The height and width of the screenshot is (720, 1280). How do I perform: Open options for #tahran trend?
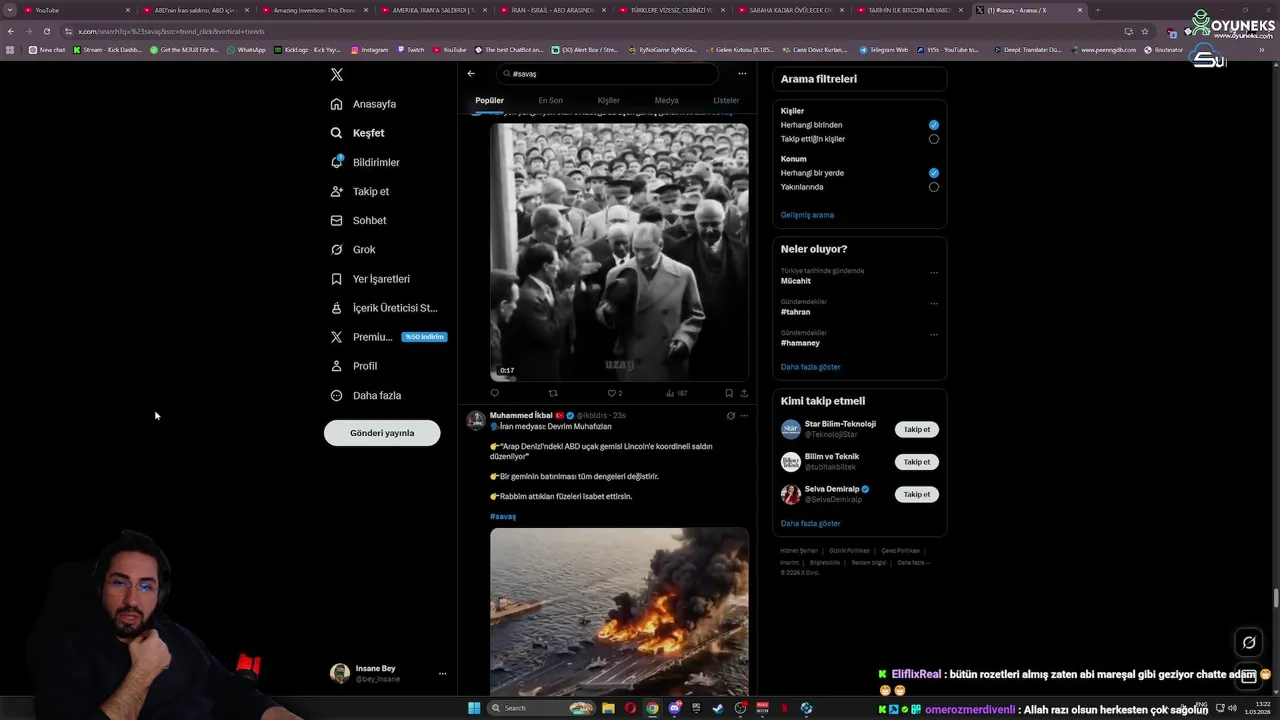click(934, 303)
